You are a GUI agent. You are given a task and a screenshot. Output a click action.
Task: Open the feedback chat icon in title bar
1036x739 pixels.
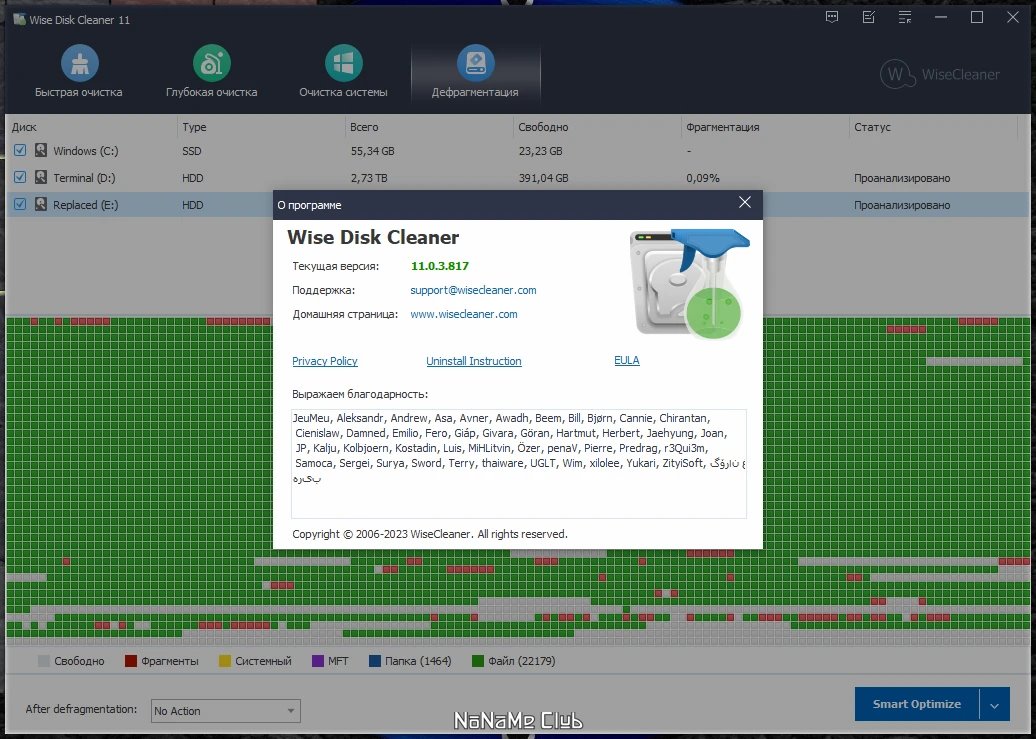pos(832,18)
